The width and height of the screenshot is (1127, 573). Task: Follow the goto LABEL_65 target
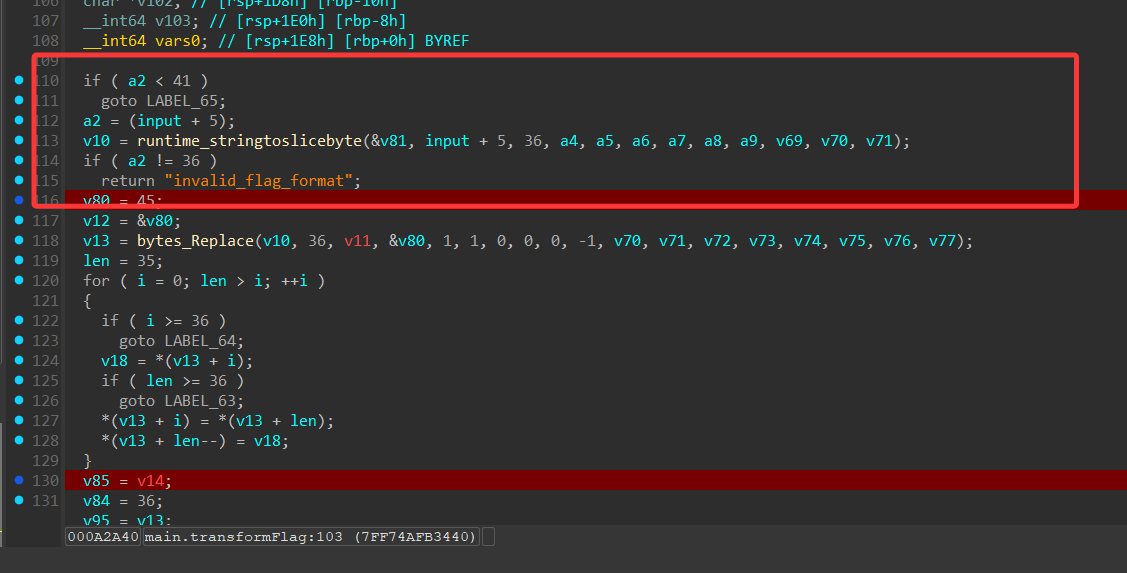[186, 101]
